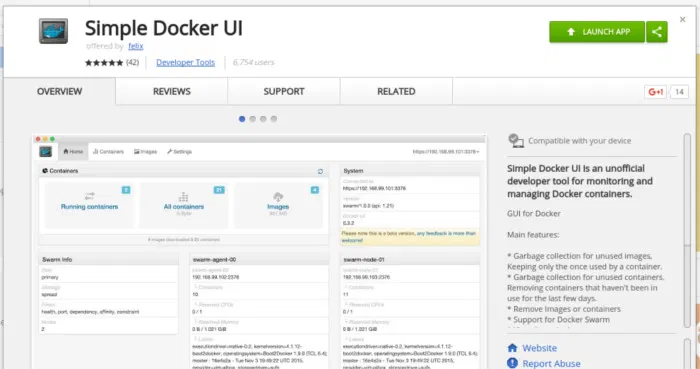Screen dimensions: 700x369
Task: Open the Website link
Action: (x=539, y=348)
